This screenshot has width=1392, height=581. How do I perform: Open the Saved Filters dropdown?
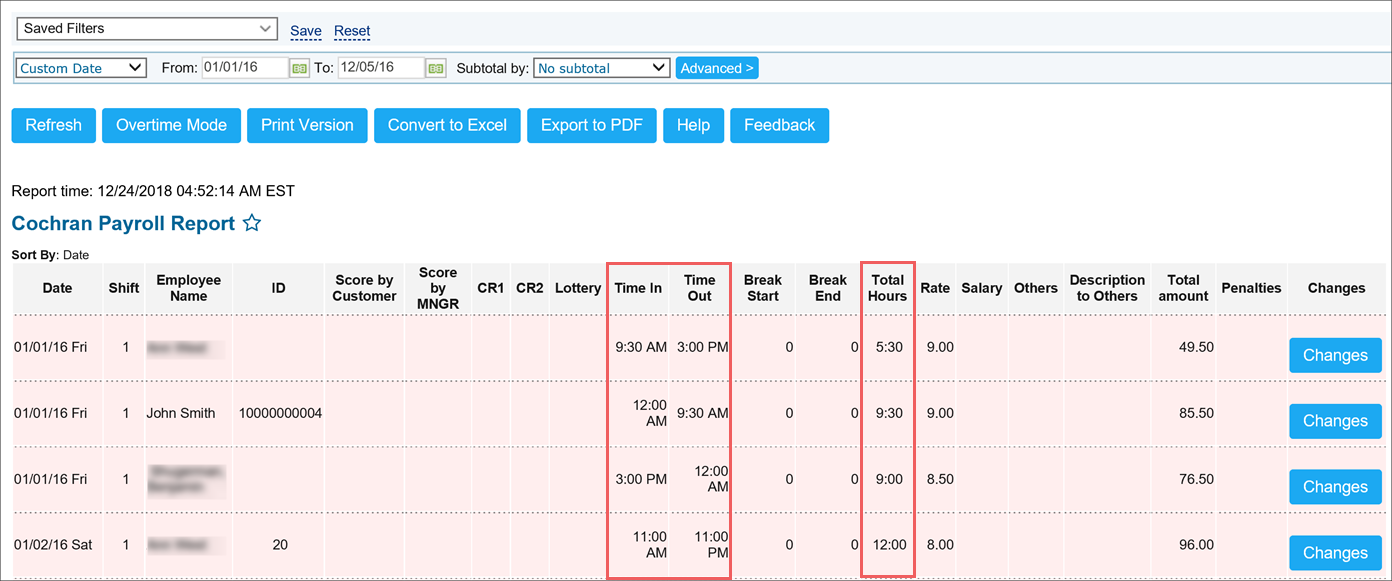point(147,29)
